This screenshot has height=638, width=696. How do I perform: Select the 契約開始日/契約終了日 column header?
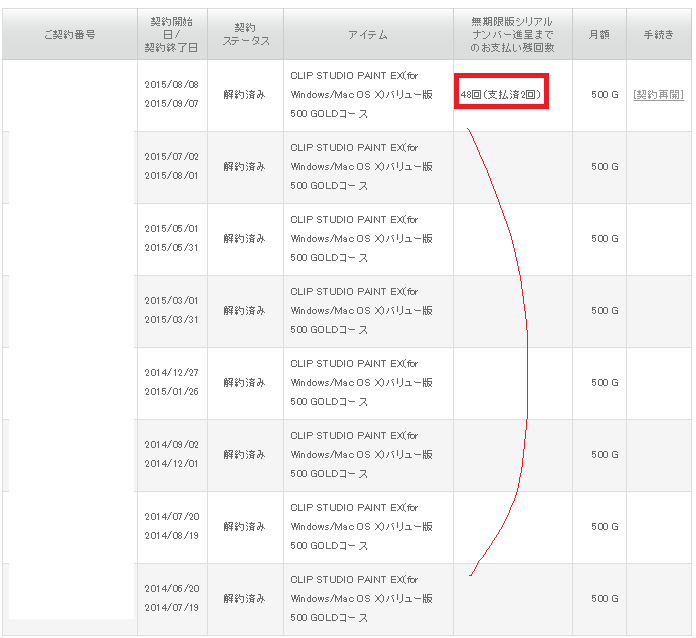172,34
